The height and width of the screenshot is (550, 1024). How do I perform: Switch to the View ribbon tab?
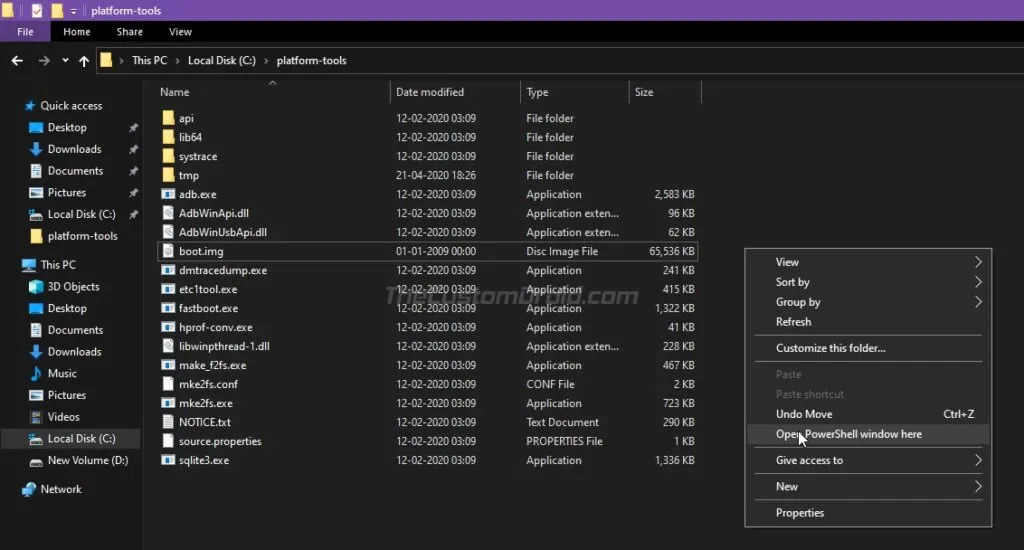(180, 31)
